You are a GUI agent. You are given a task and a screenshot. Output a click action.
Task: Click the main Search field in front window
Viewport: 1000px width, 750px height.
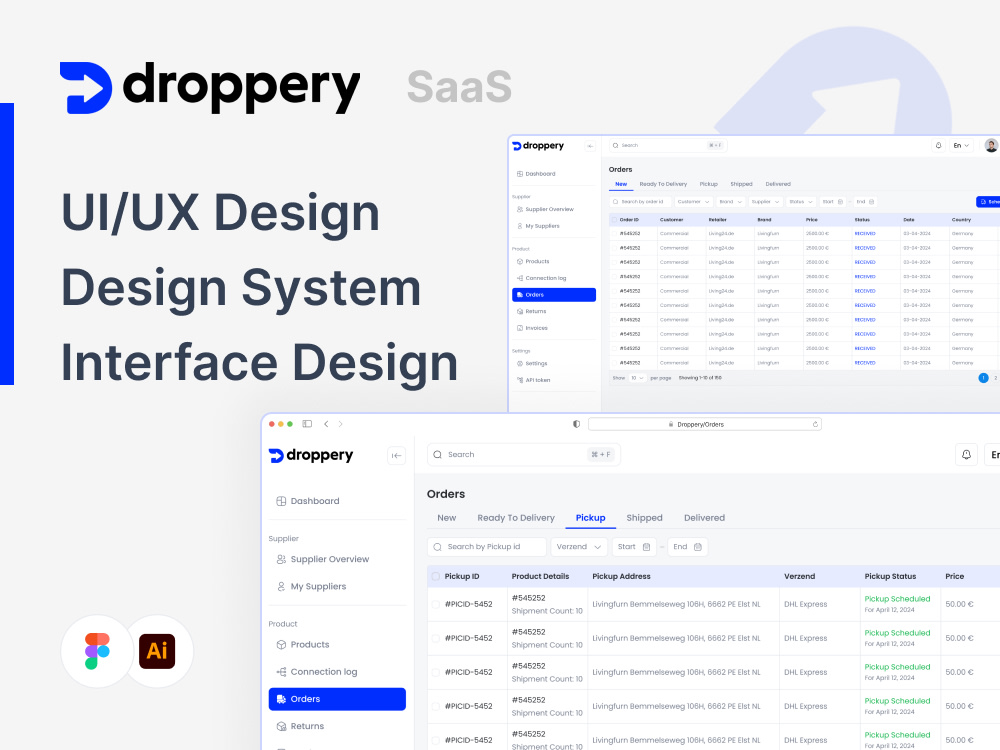(524, 455)
